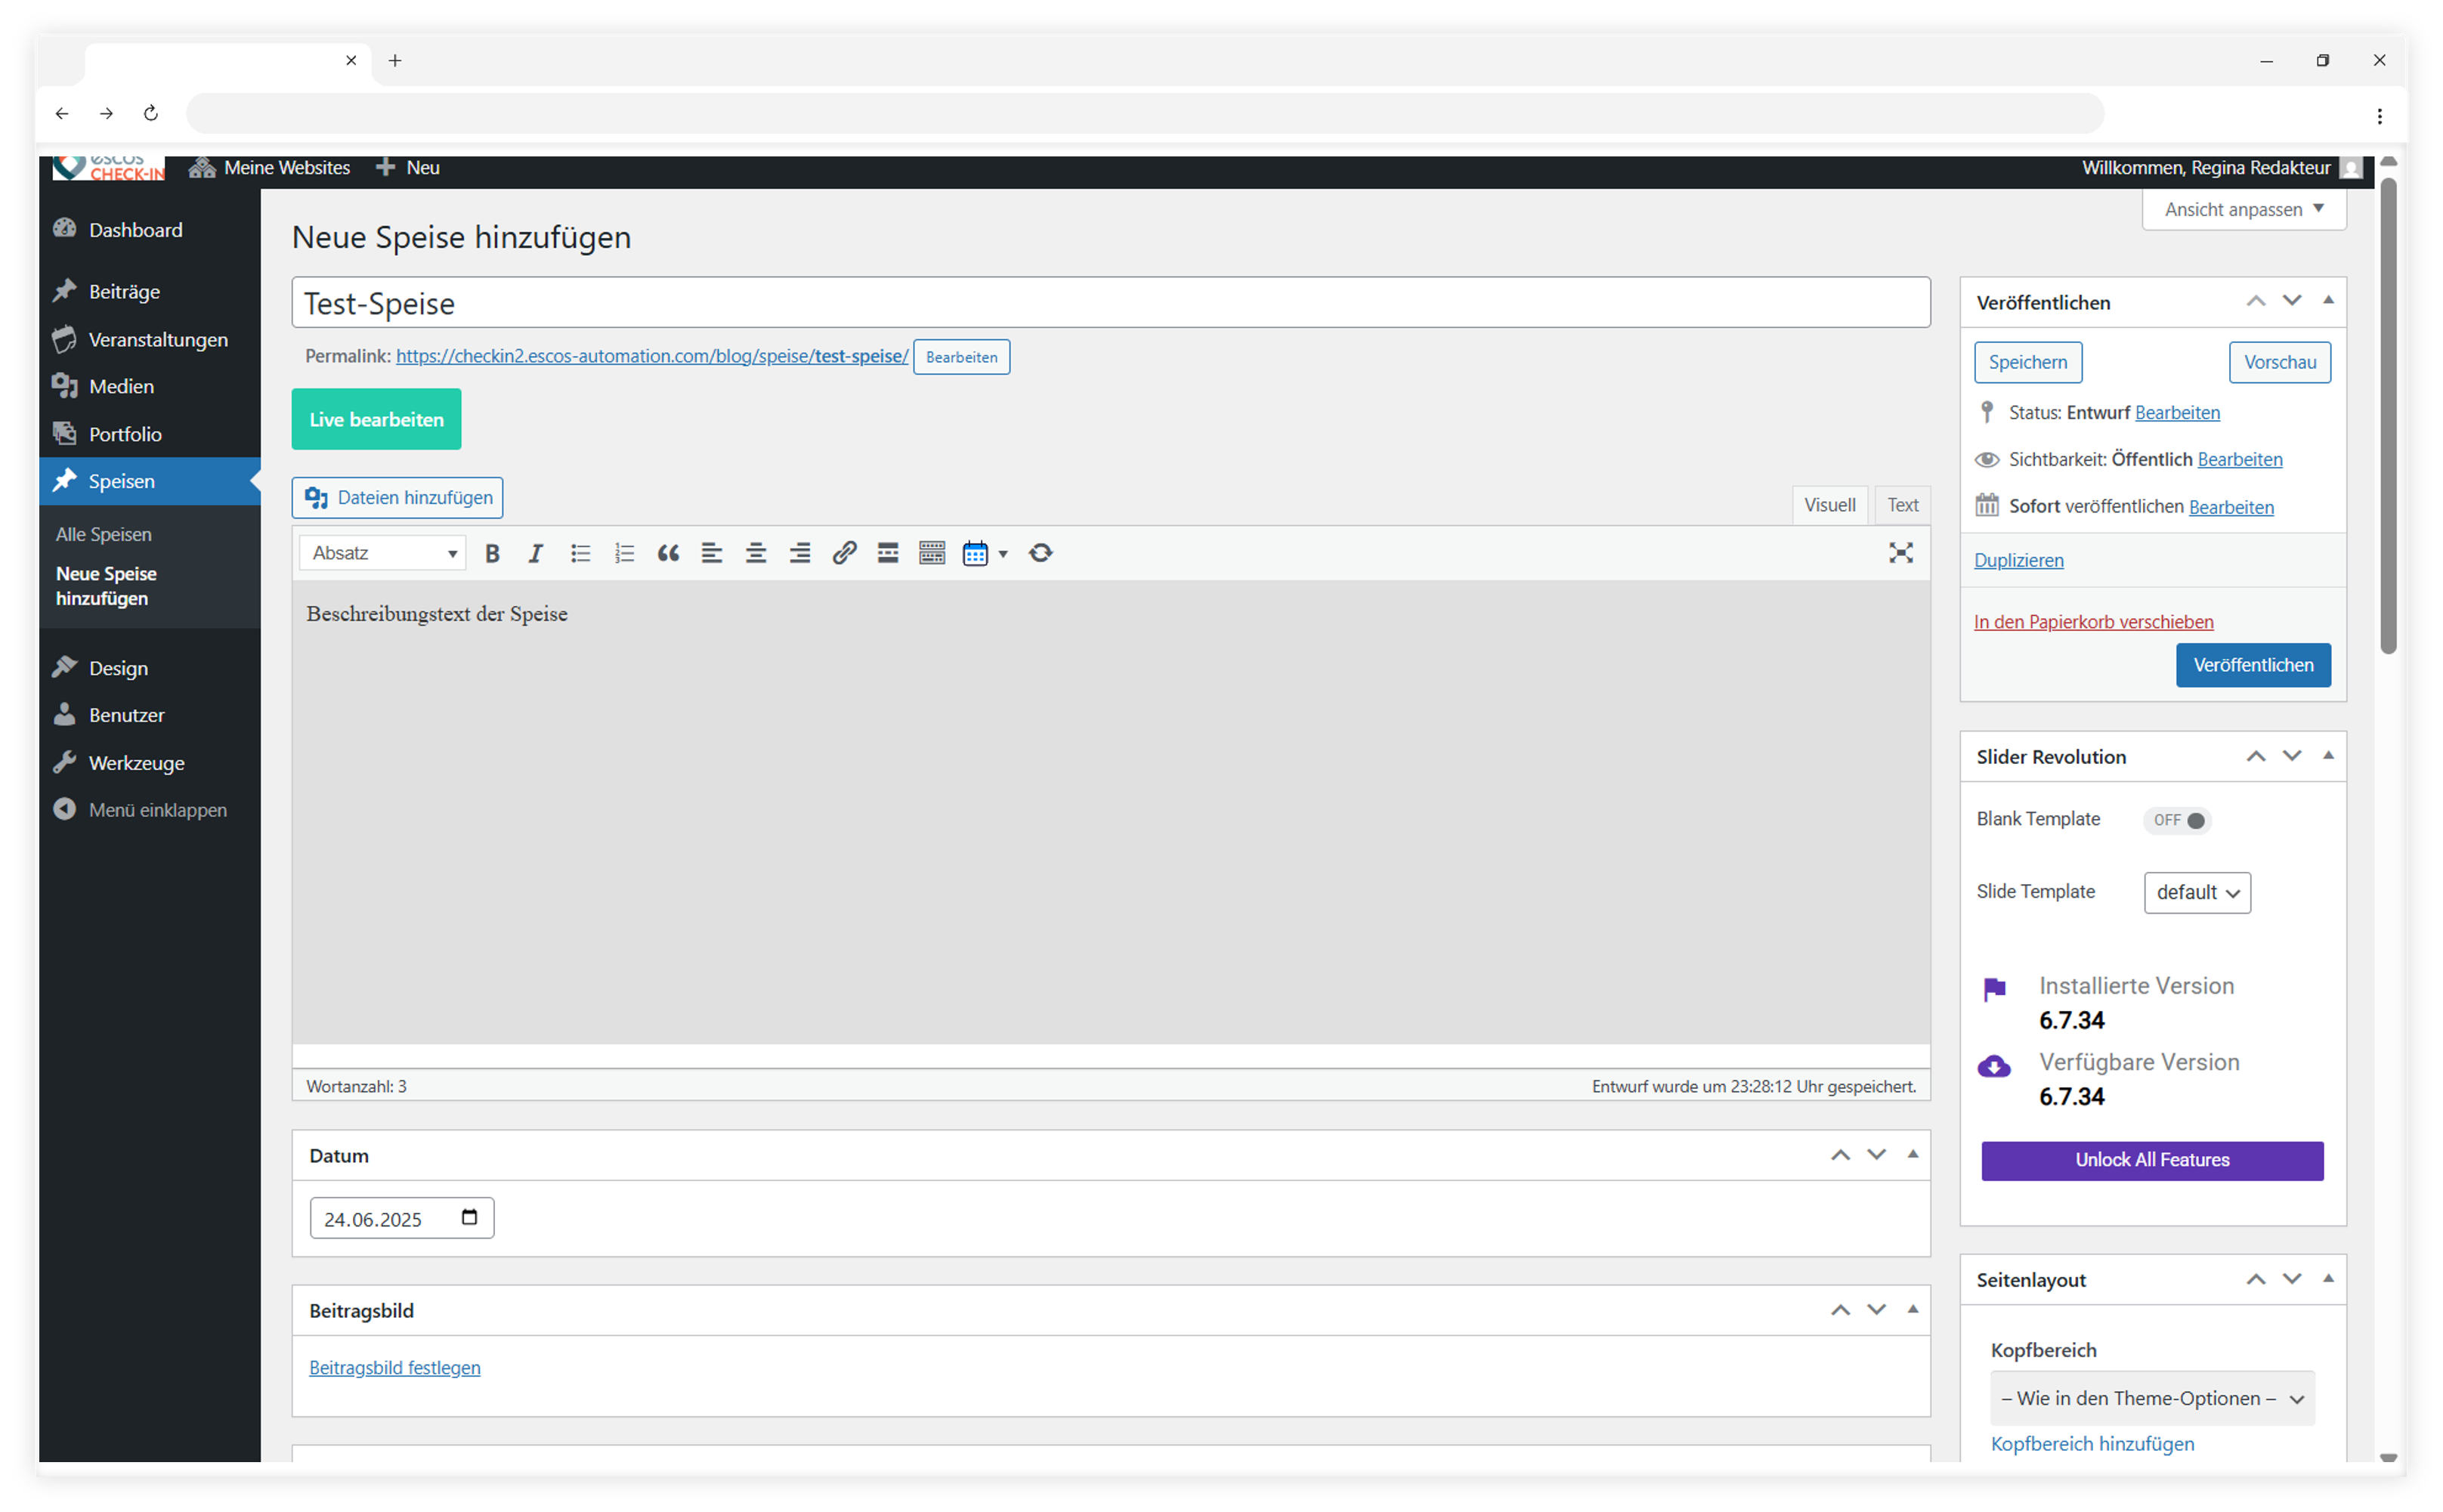
Task: Center align the text
Action: click(x=756, y=553)
